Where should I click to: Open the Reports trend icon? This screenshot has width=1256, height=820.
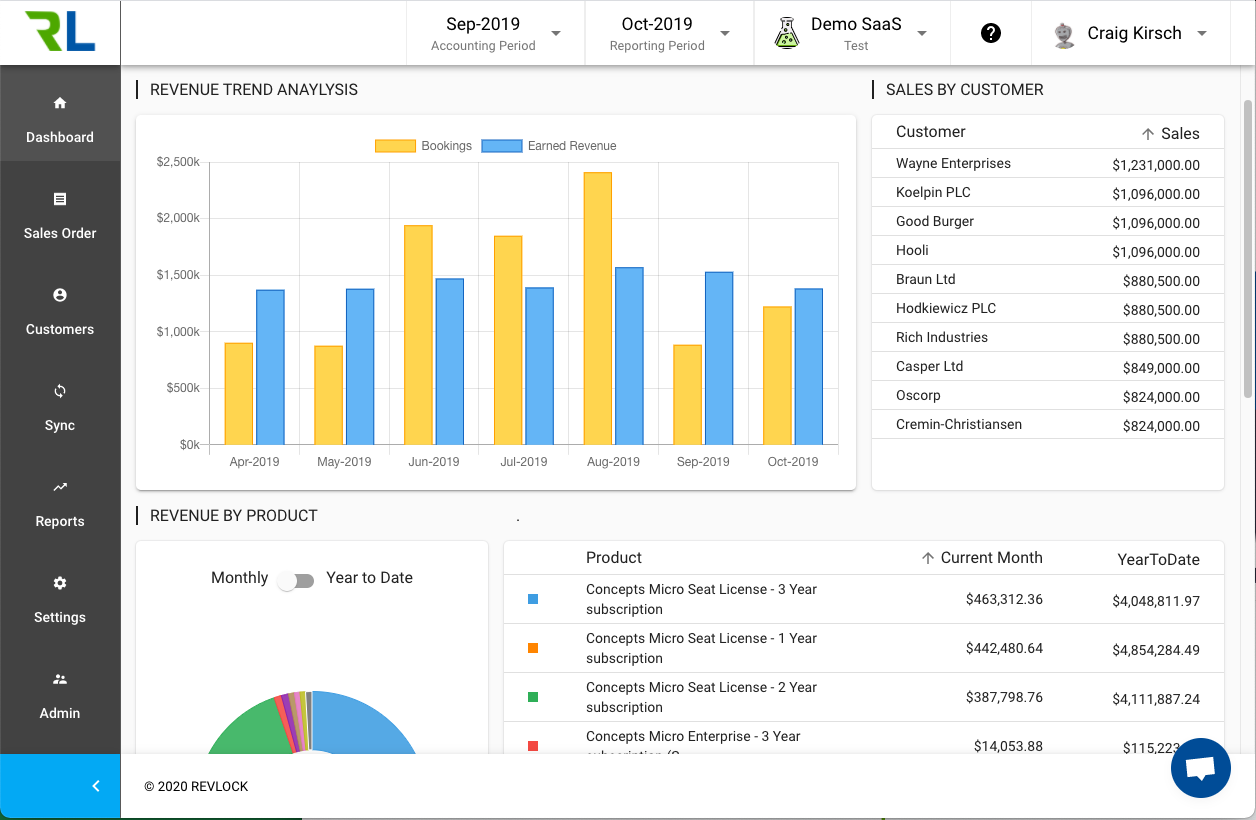tap(60, 487)
